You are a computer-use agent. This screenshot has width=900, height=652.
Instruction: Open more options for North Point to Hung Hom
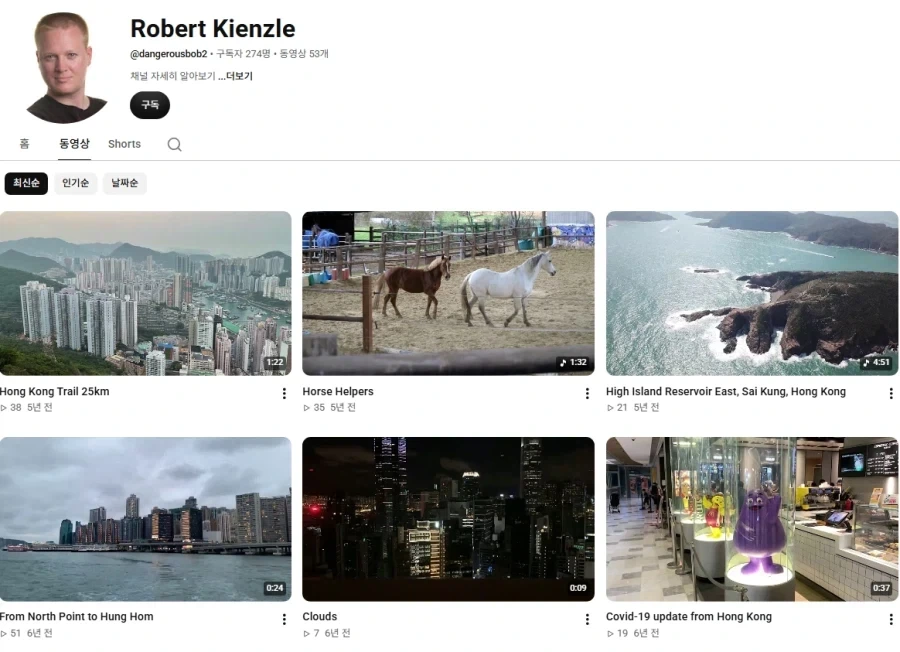pyautogui.click(x=284, y=619)
